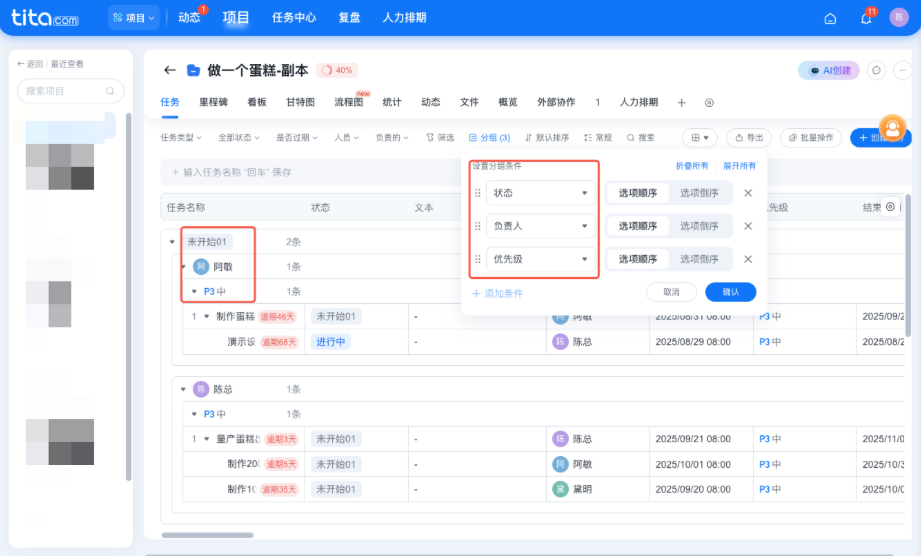Select 选项倒序 for 优先级
The height and width of the screenshot is (556, 921).
click(x=699, y=259)
